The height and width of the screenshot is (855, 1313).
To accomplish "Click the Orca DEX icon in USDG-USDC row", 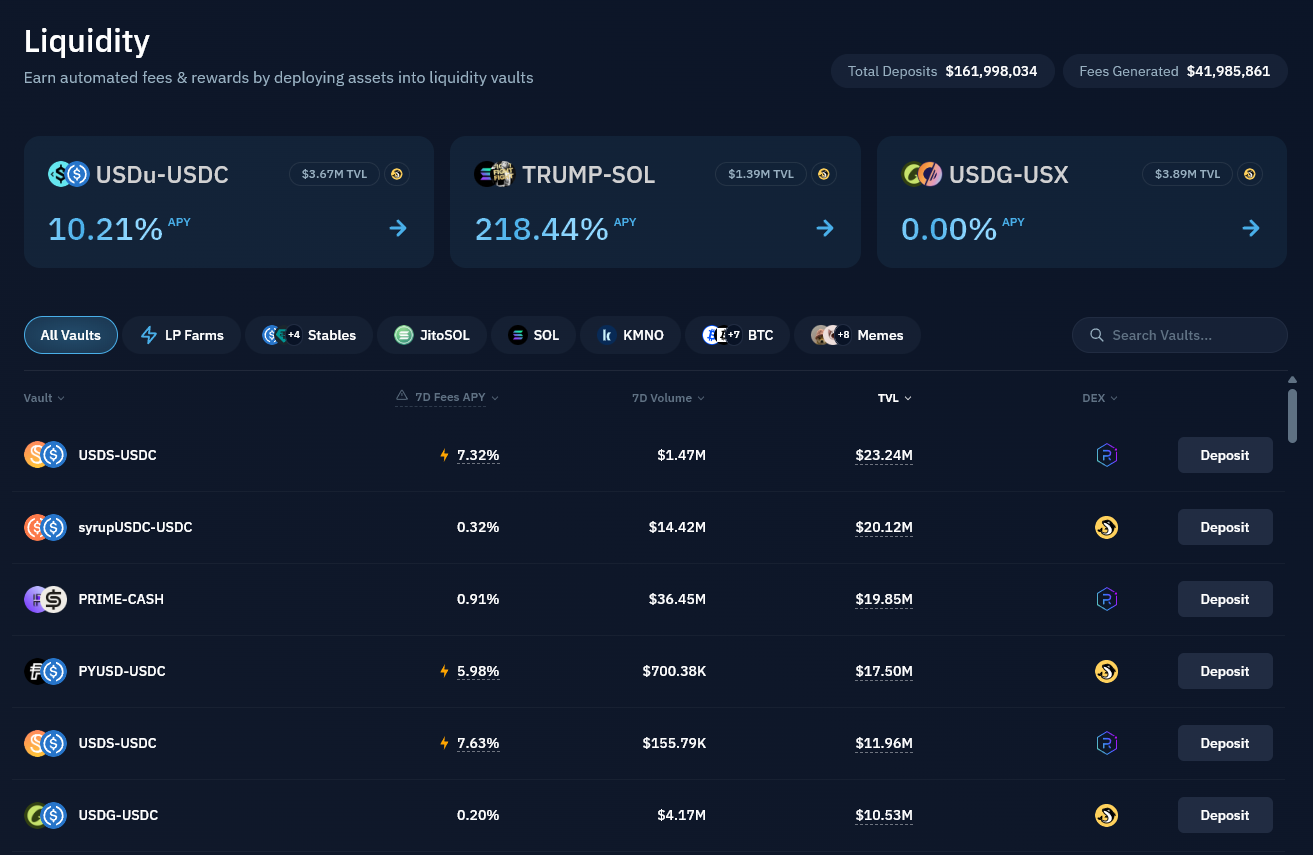I will pyautogui.click(x=1106, y=815).
